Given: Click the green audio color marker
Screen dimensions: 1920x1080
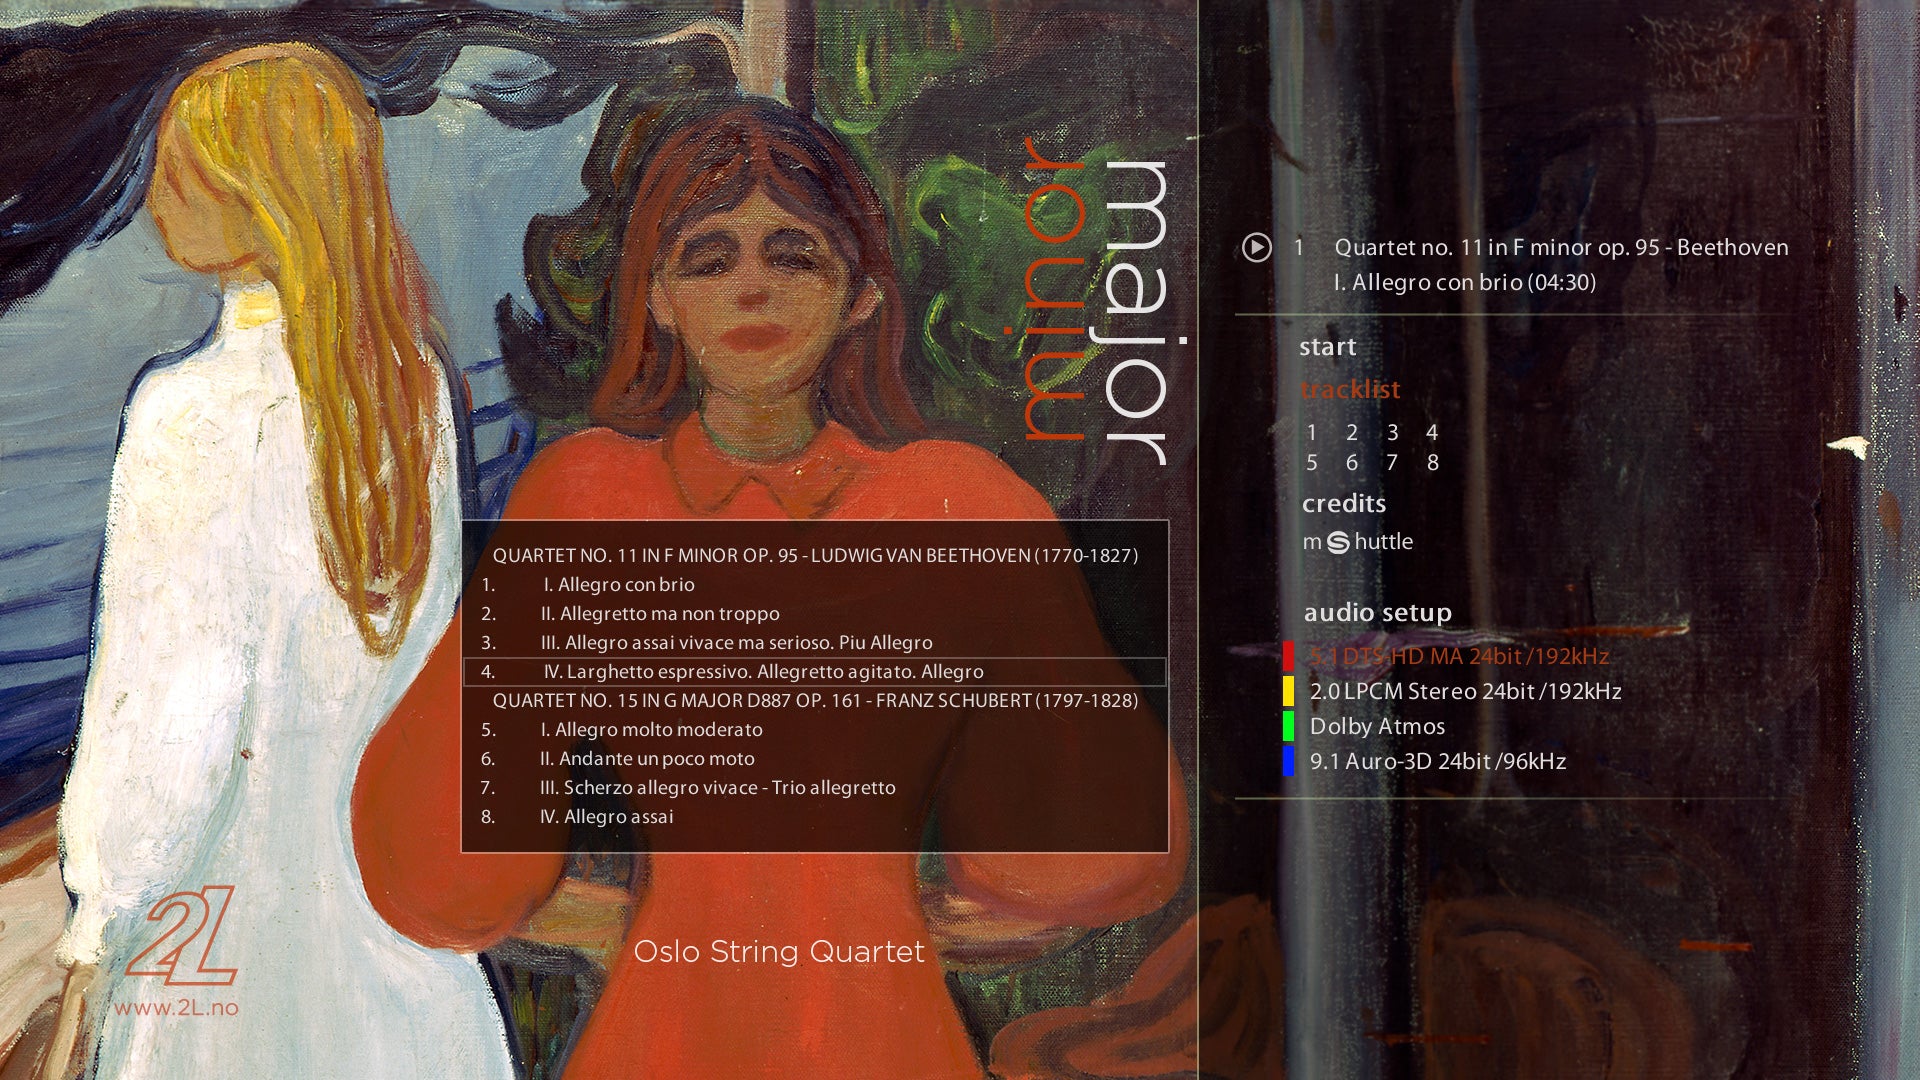Looking at the screenshot, I should pyautogui.click(x=1288, y=726).
